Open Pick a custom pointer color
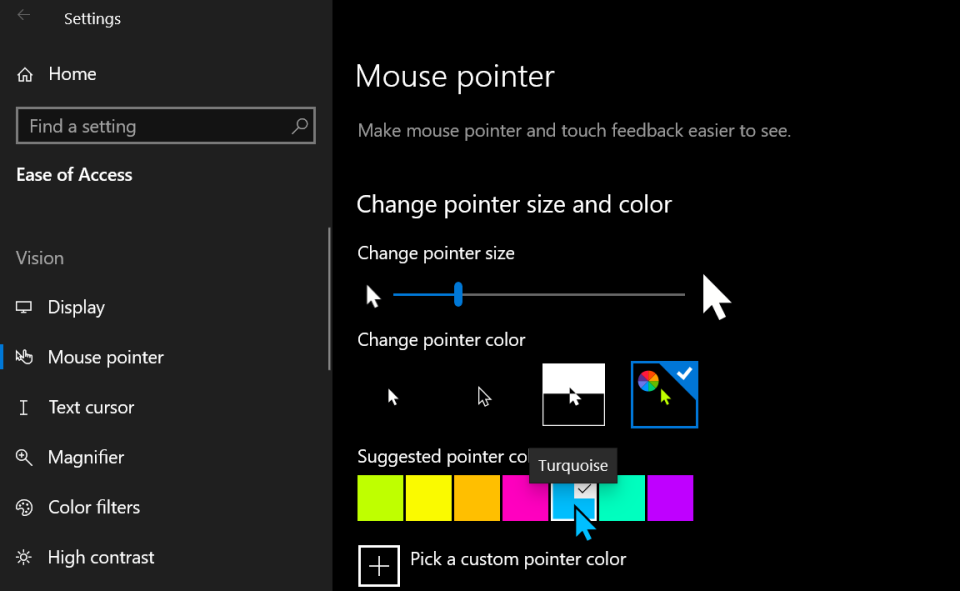 pos(379,566)
